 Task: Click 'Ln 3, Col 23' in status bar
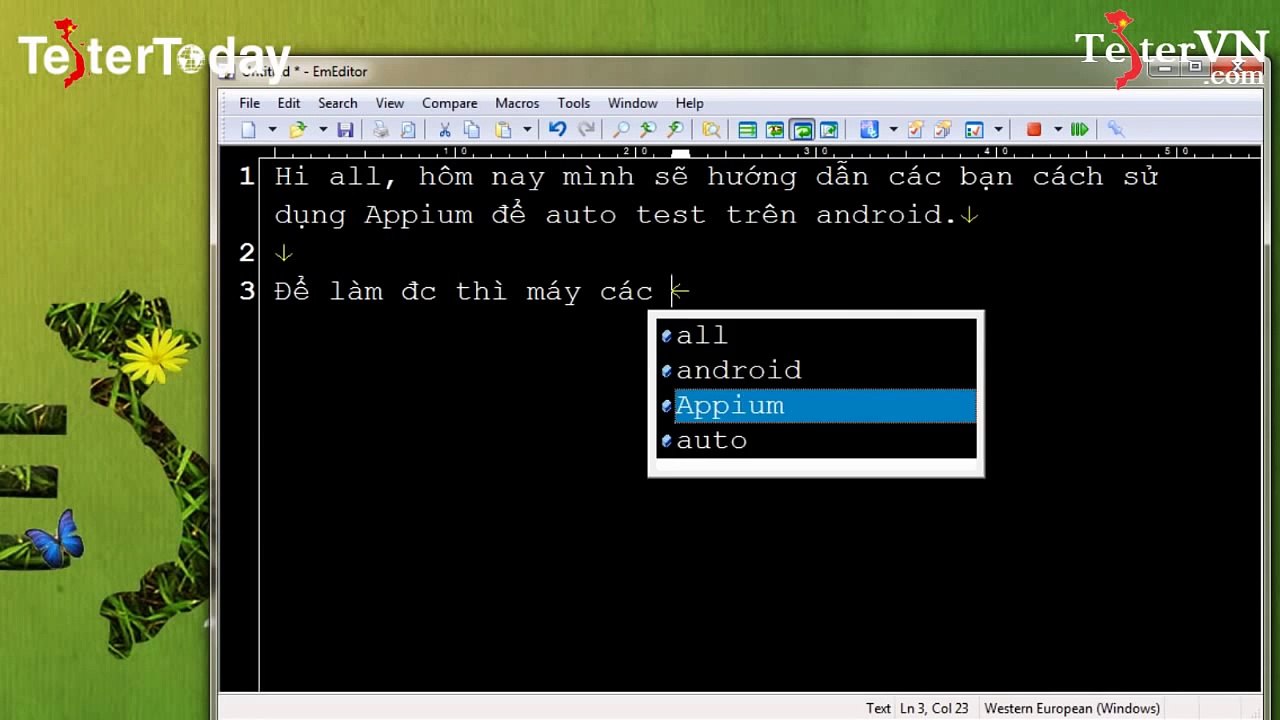934,708
